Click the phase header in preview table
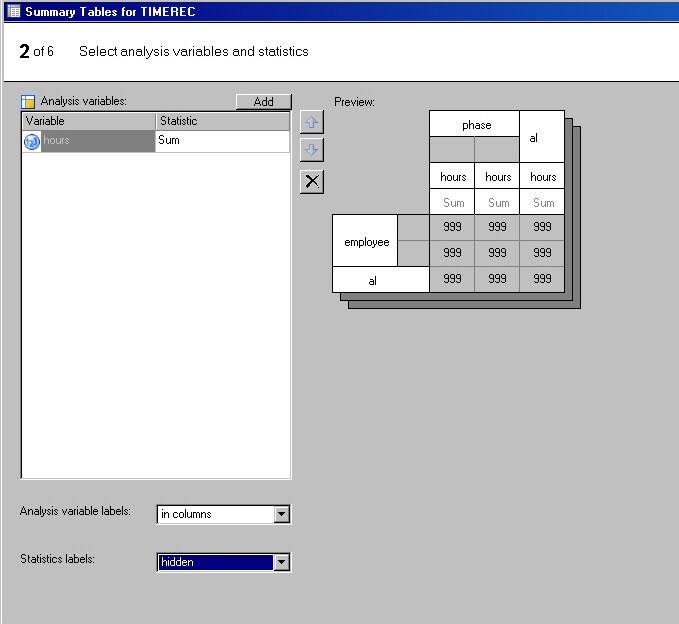The image size is (679, 624). tap(476, 125)
